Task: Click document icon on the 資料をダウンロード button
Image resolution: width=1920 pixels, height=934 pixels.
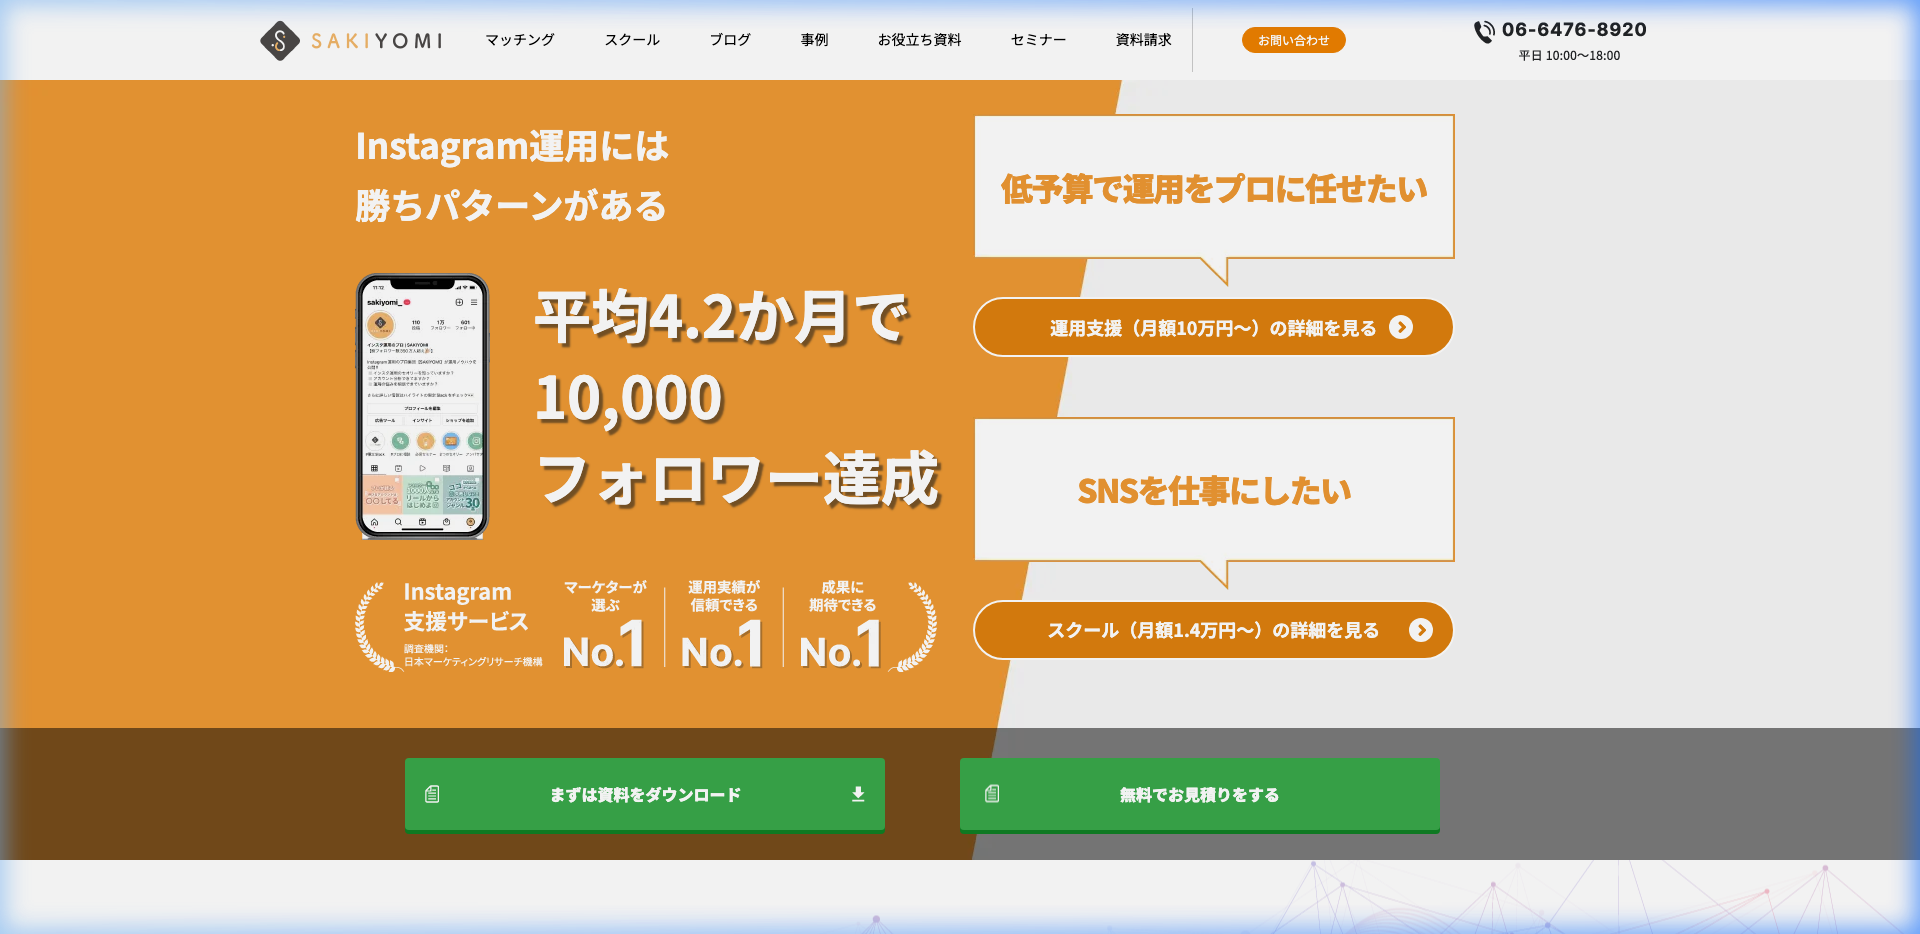Action: point(432,794)
